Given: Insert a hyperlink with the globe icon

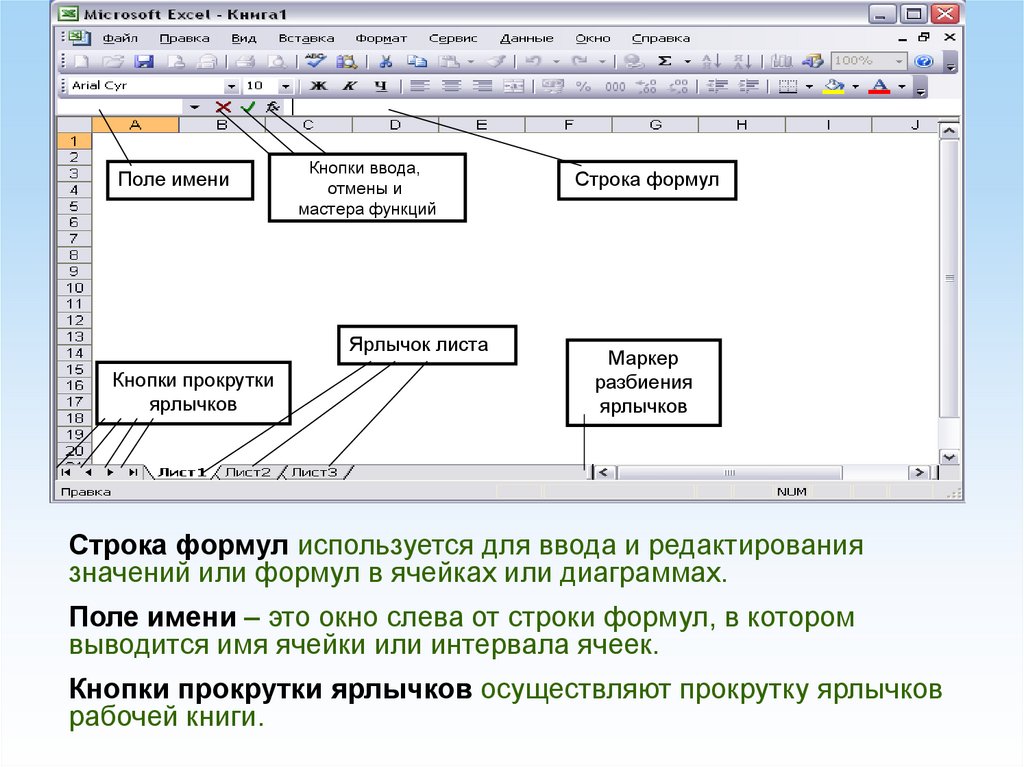Looking at the screenshot, I should (x=633, y=62).
